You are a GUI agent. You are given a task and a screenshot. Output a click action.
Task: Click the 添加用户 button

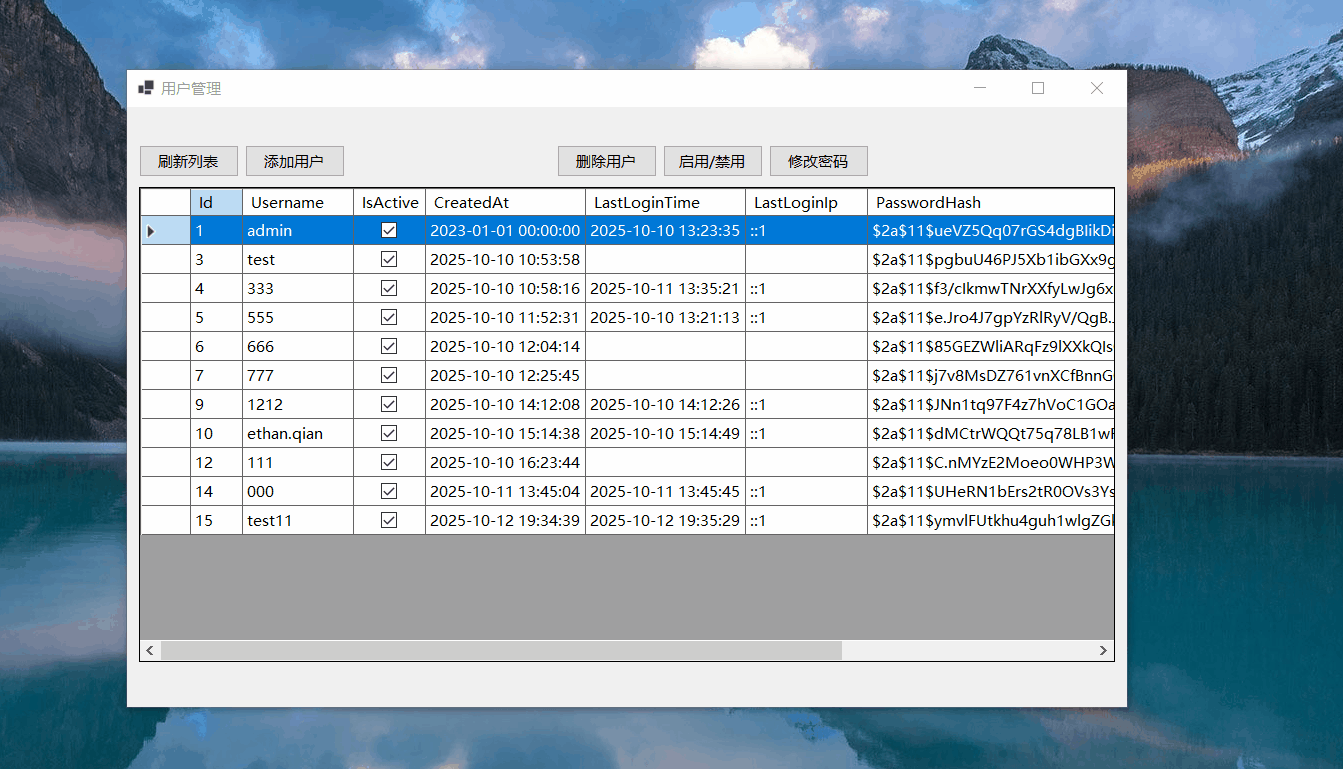(294, 161)
